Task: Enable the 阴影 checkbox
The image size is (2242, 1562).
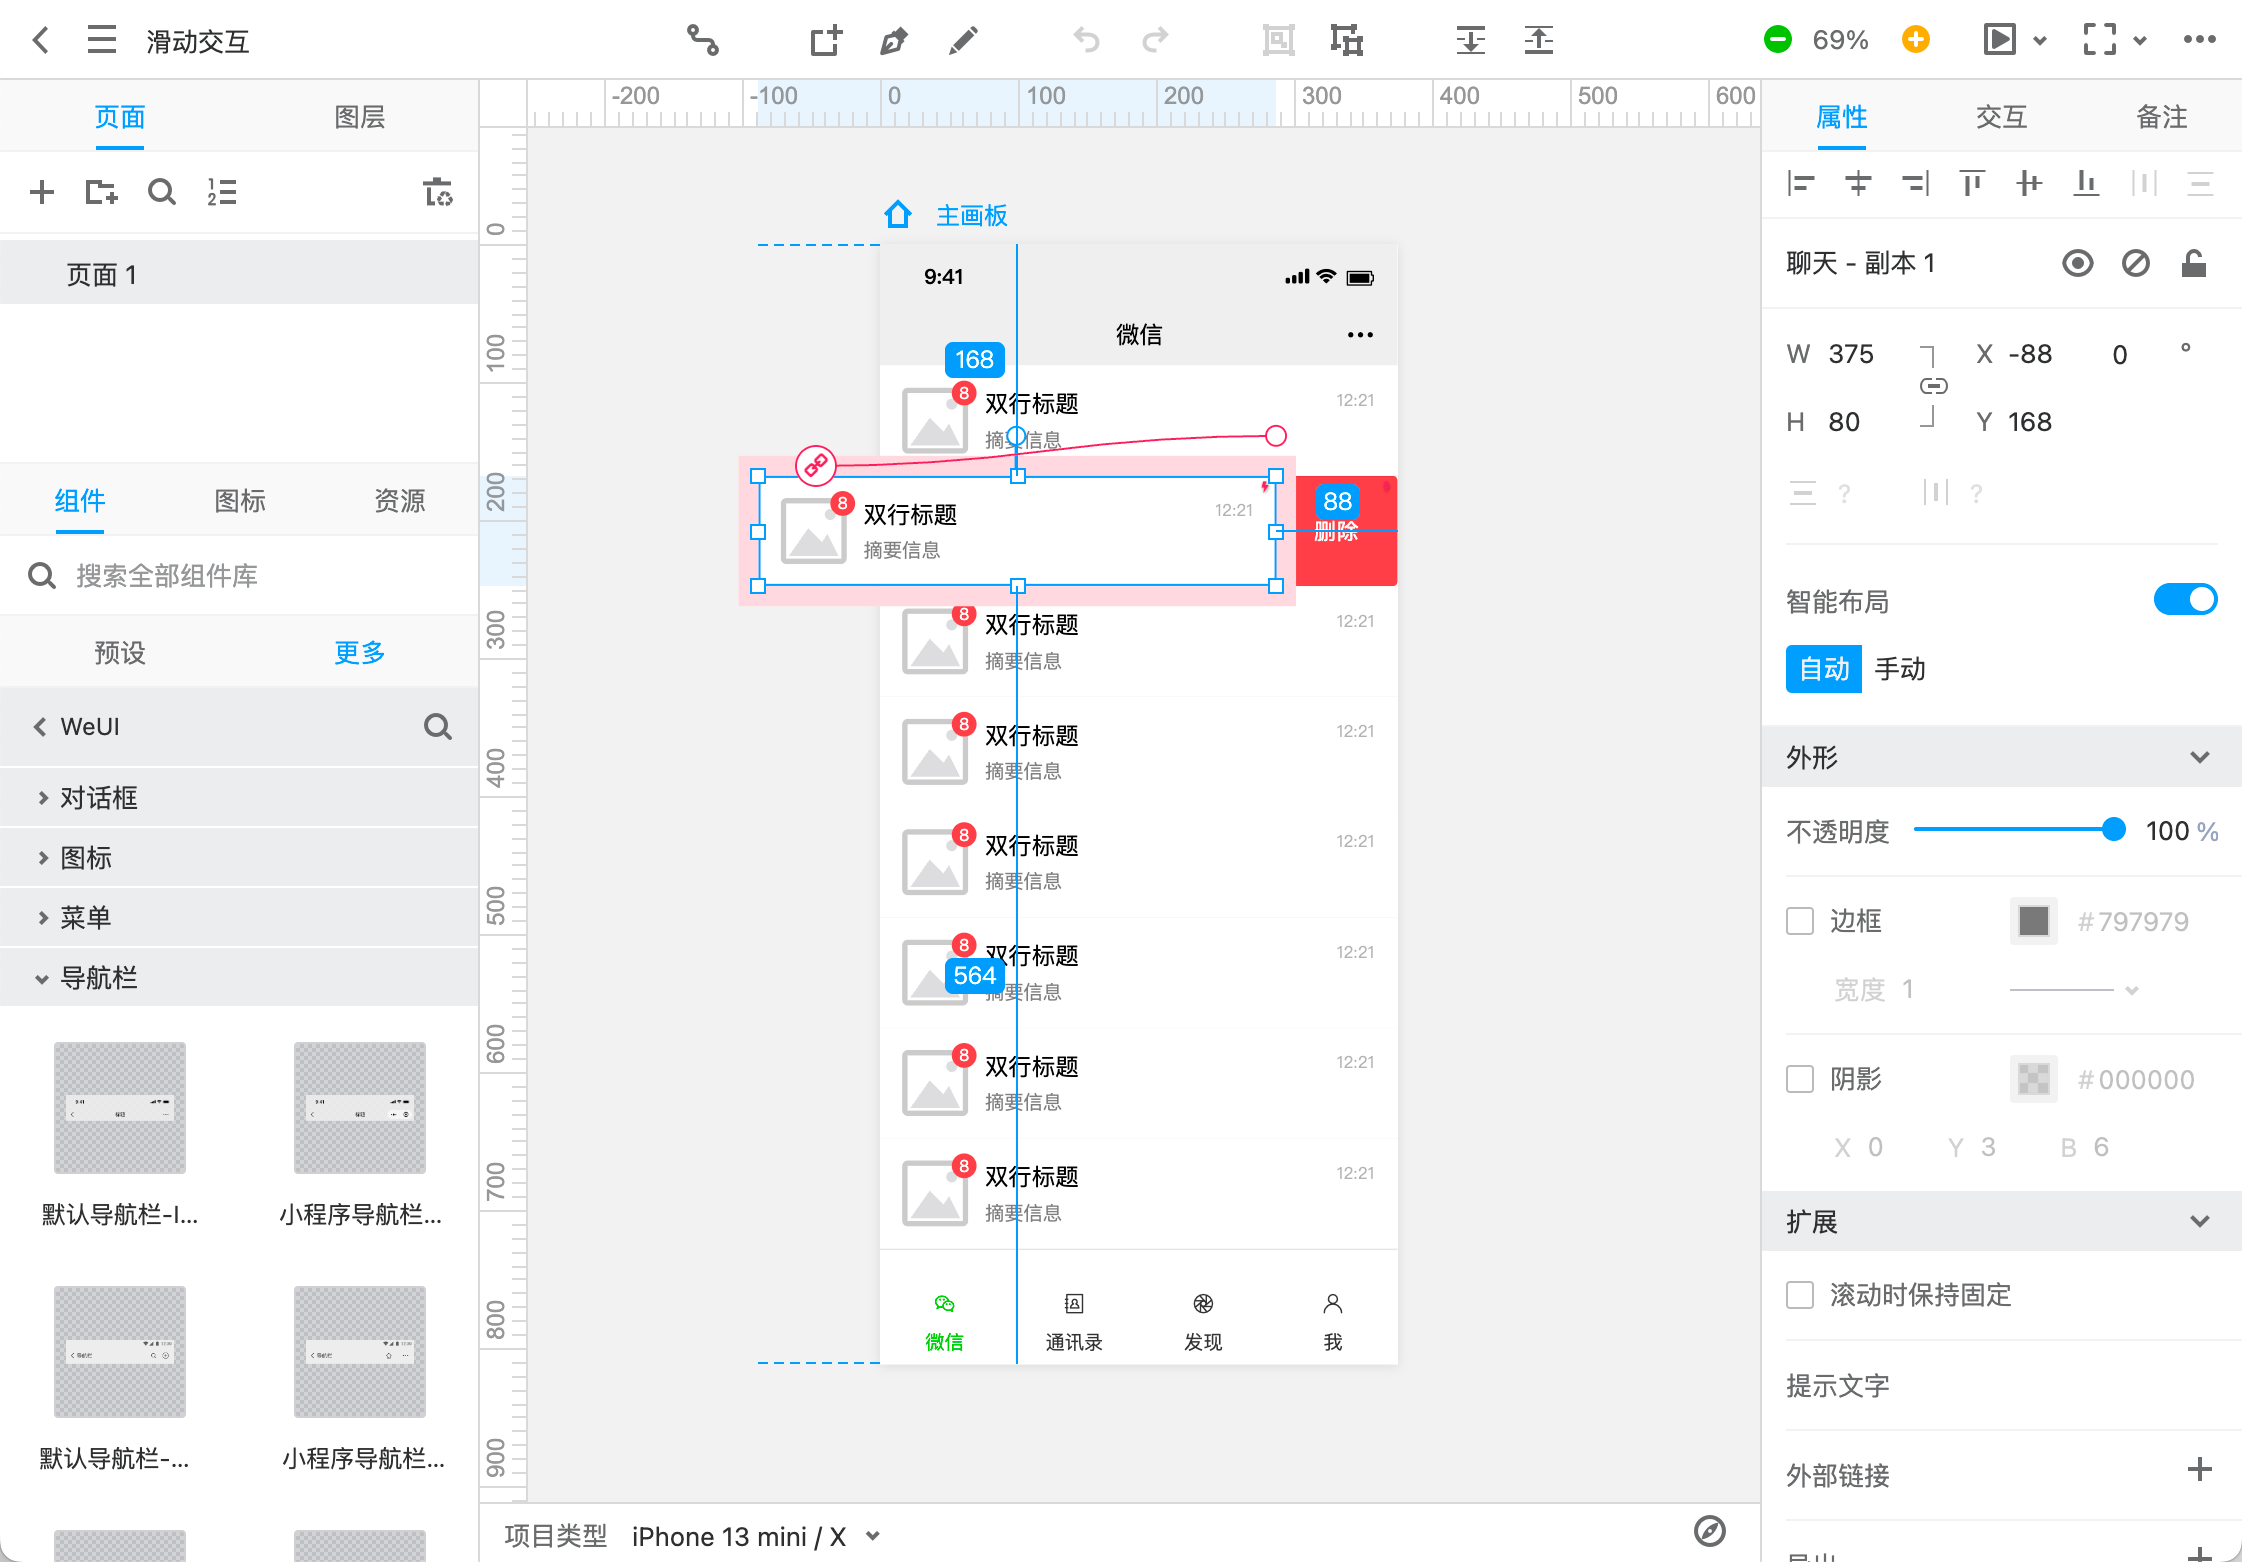Action: click(x=1800, y=1079)
